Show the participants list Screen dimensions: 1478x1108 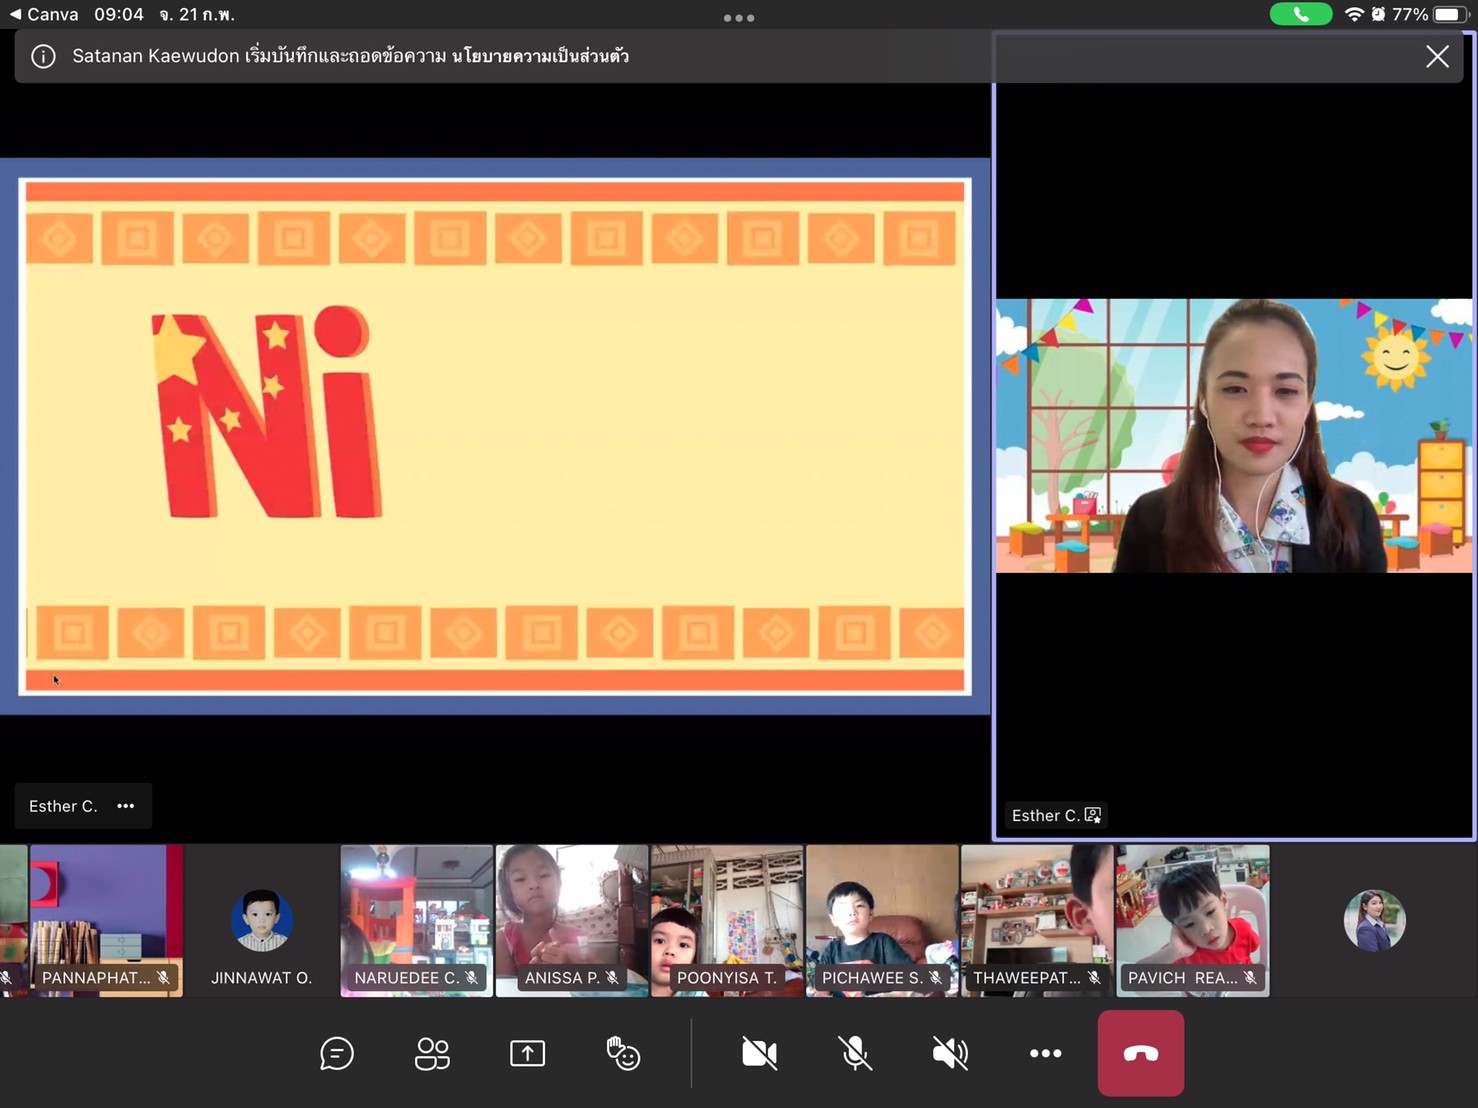click(x=432, y=1053)
